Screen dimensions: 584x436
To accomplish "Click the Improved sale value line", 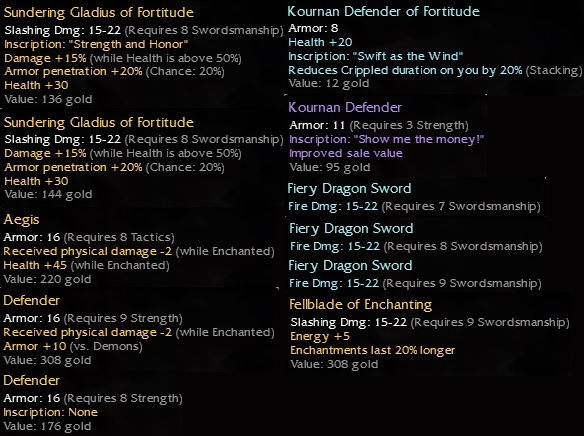I will 346,153.
